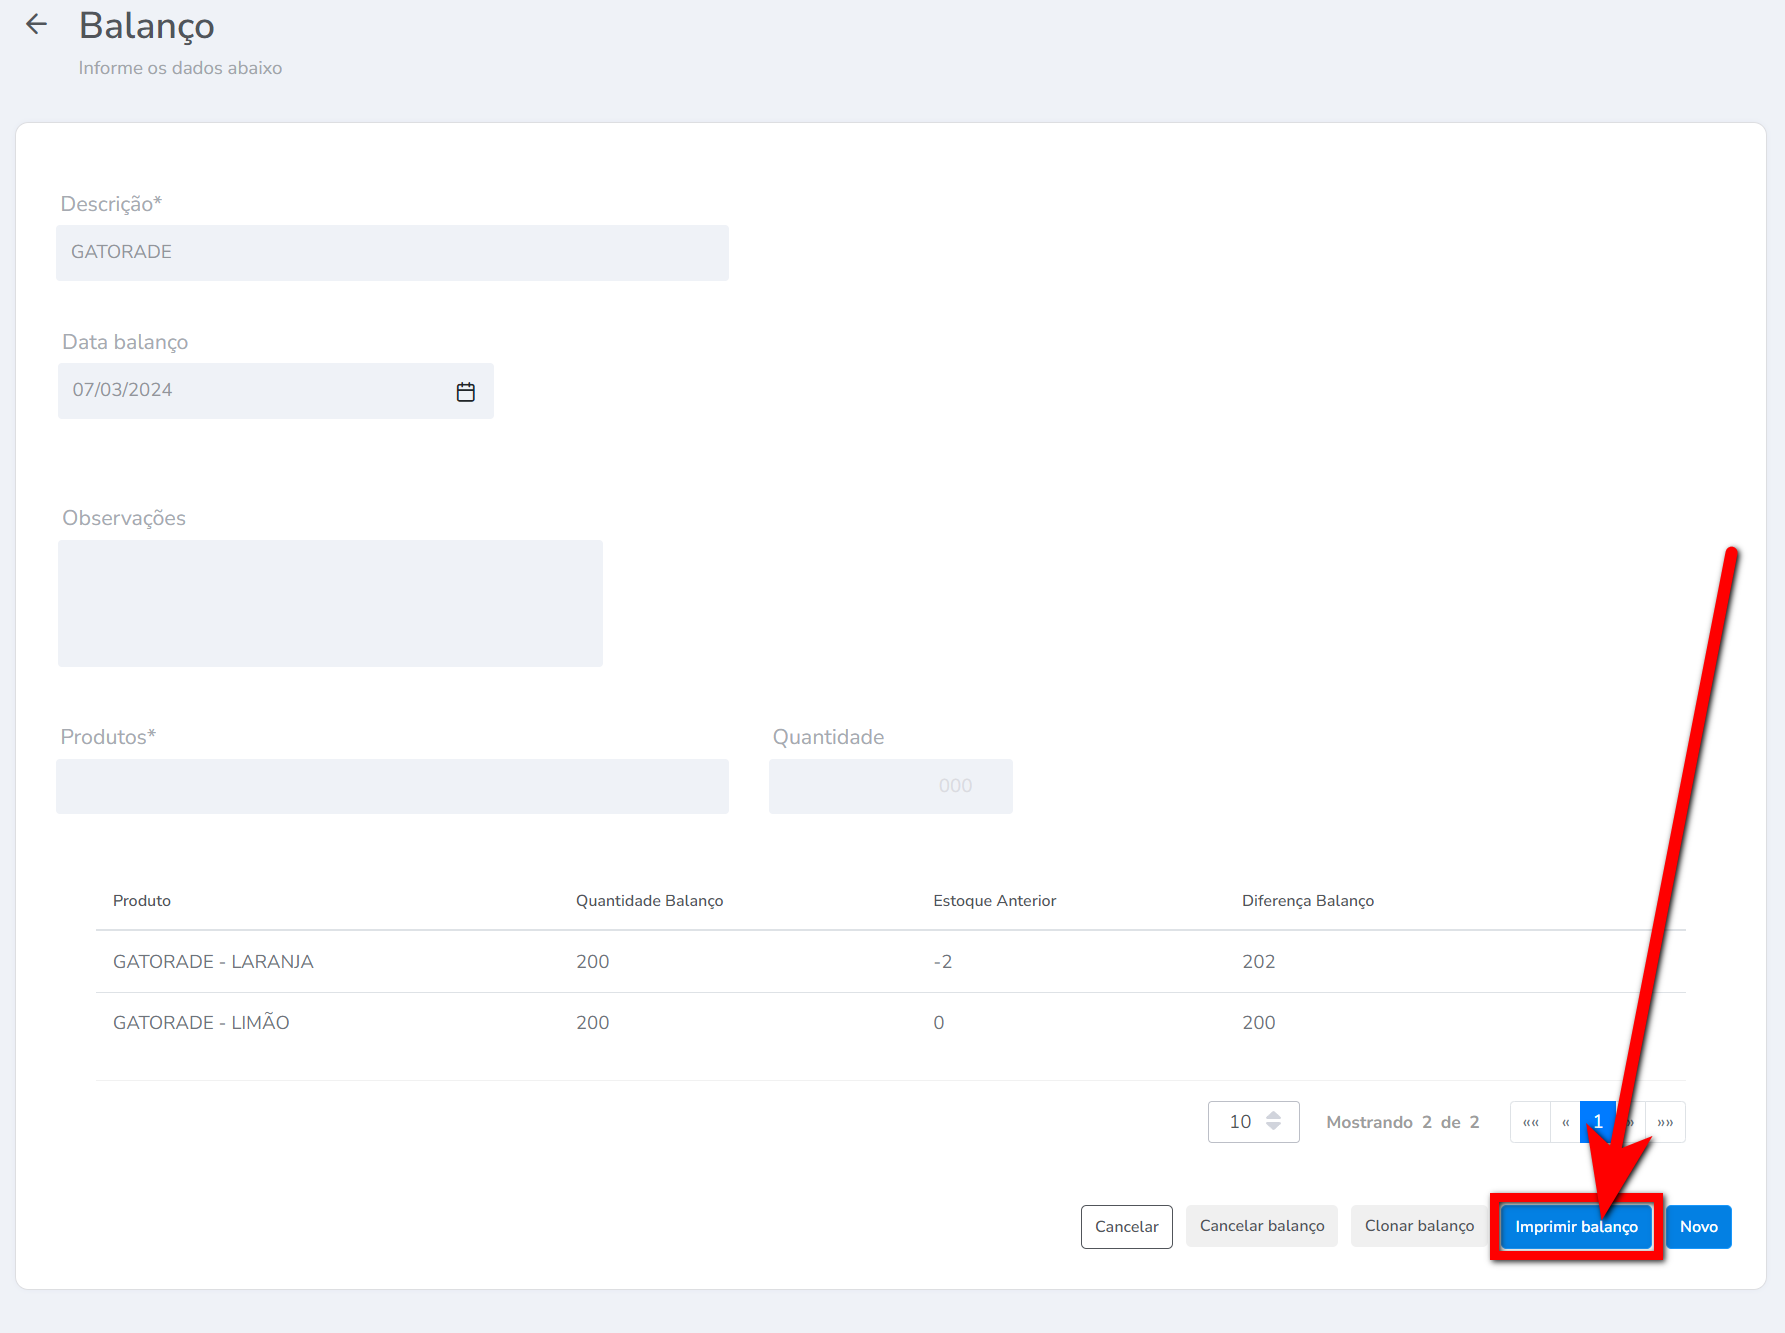Print using the Imprimir balanço button
Screen dimensions: 1785x1333
pos(1575,1227)
